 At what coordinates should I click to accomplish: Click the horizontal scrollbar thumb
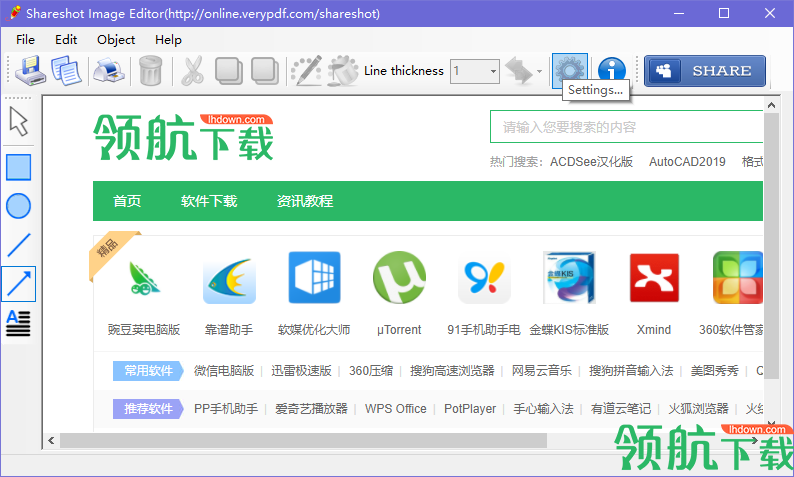pos(303,441)
